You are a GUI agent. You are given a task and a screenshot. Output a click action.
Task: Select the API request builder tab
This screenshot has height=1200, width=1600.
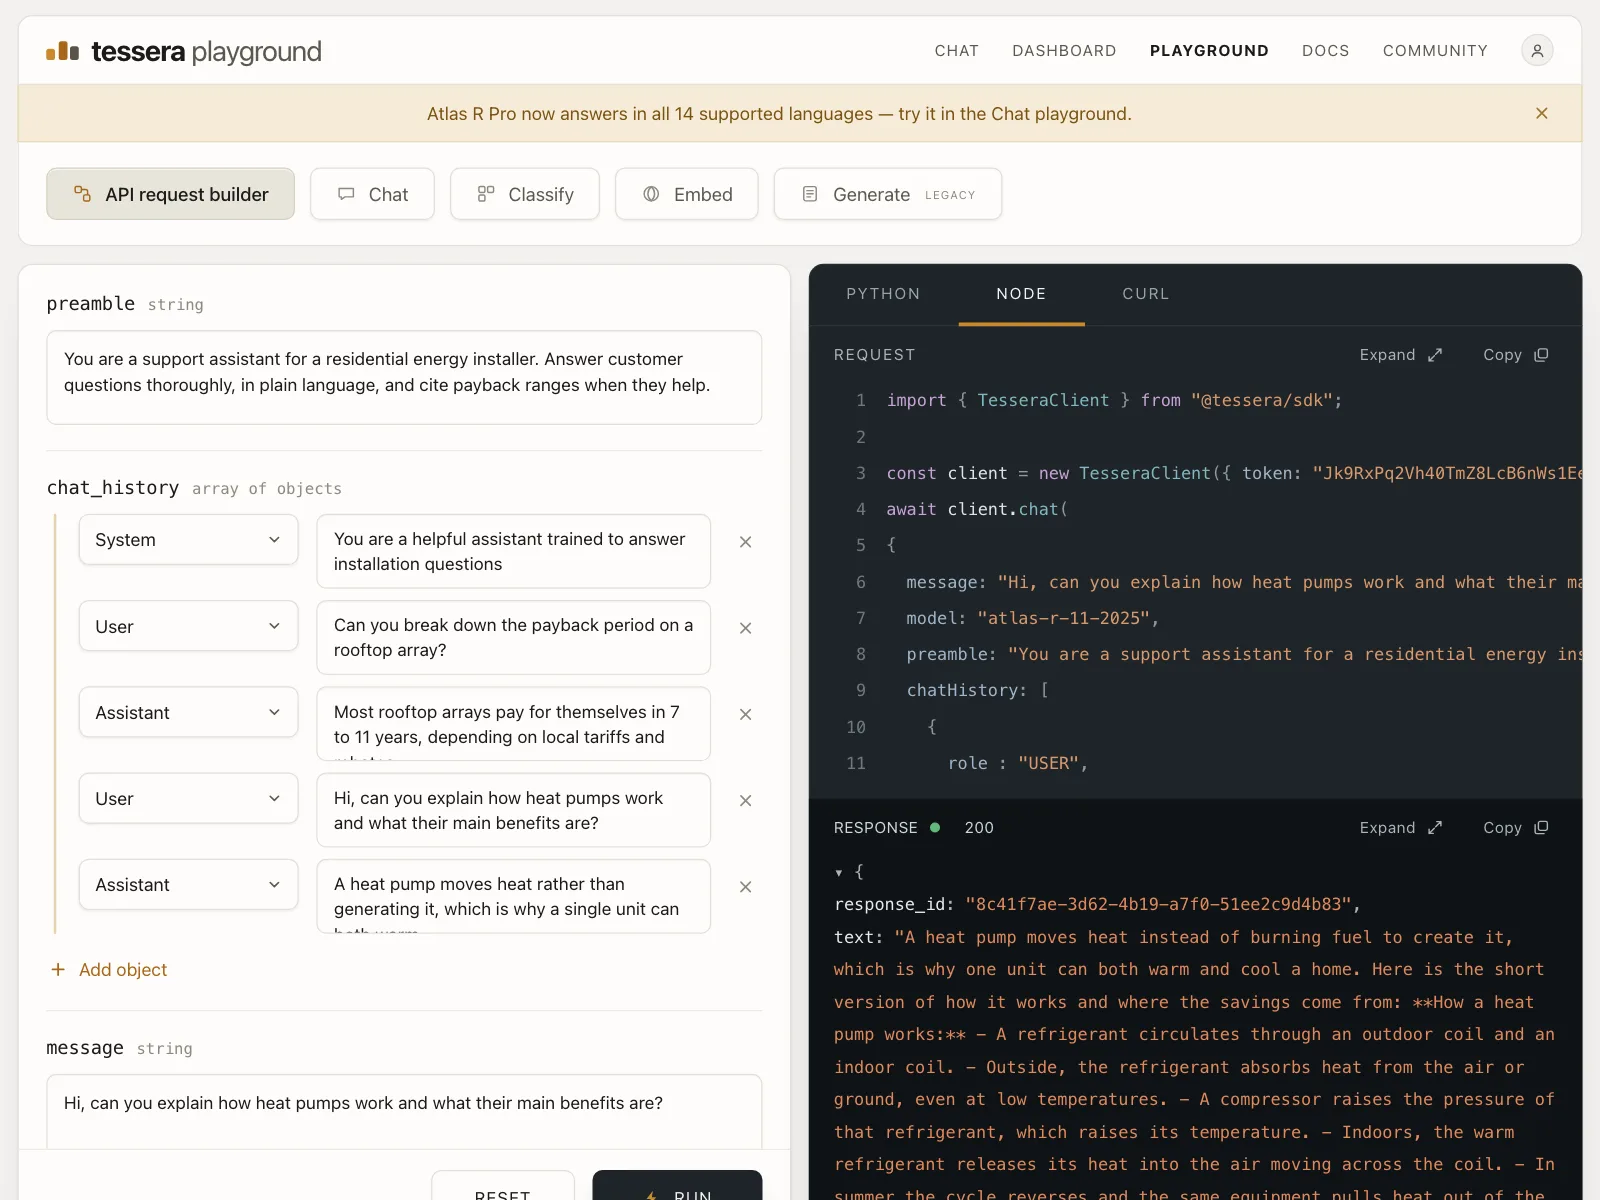170,194
